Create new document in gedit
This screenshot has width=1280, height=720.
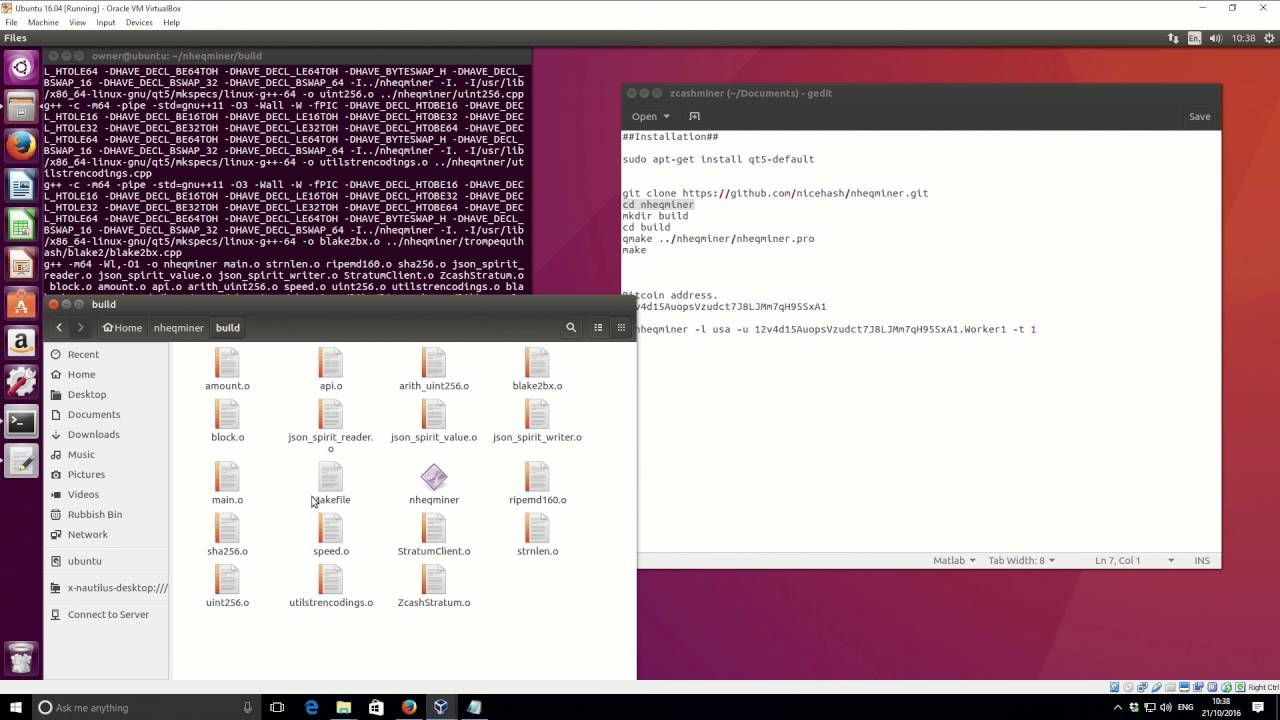click(x=694, y=116)
